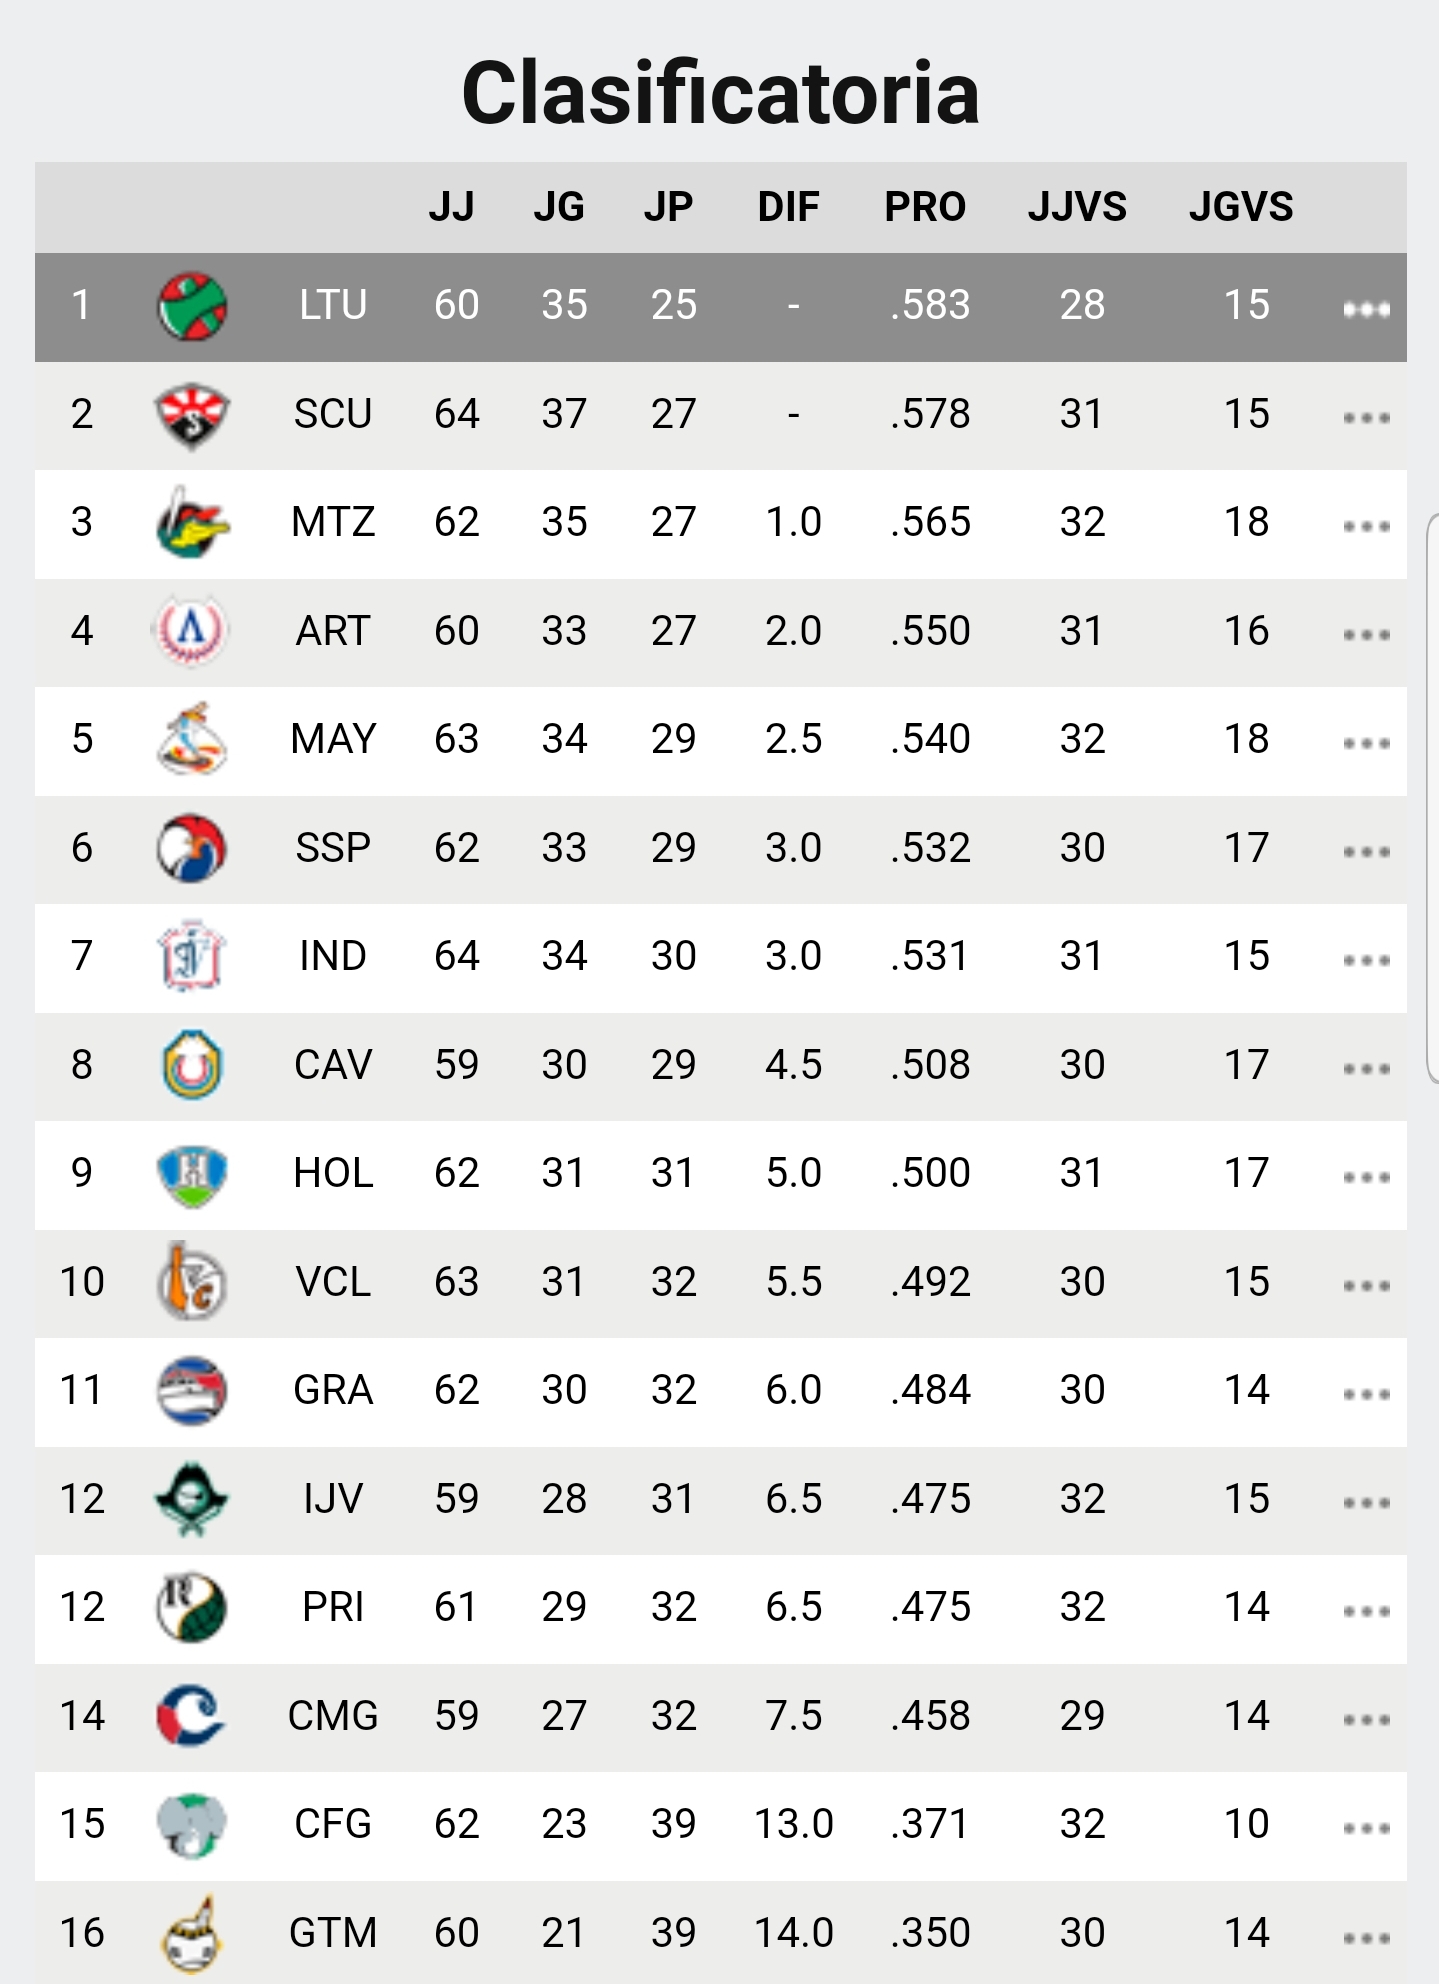Open the CMG team name link

333,1716
